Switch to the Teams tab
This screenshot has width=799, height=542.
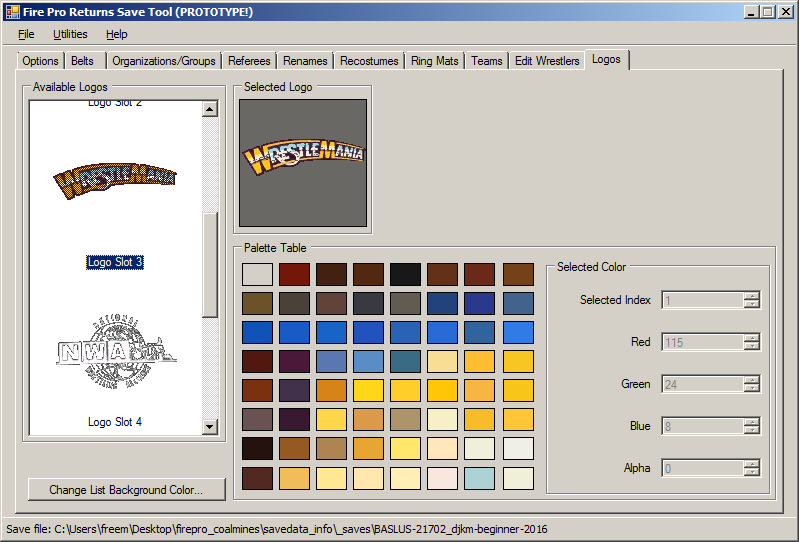coord(487,61)
